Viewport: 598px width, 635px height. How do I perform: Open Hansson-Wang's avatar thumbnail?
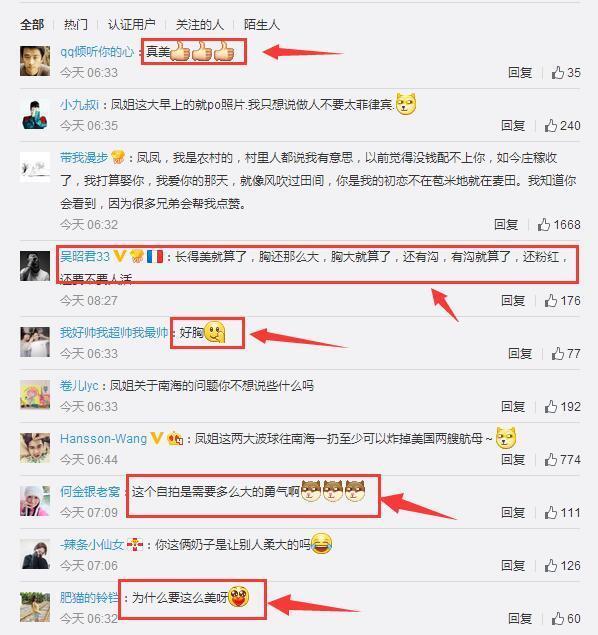pyautogui.click(x=35, y=448)
